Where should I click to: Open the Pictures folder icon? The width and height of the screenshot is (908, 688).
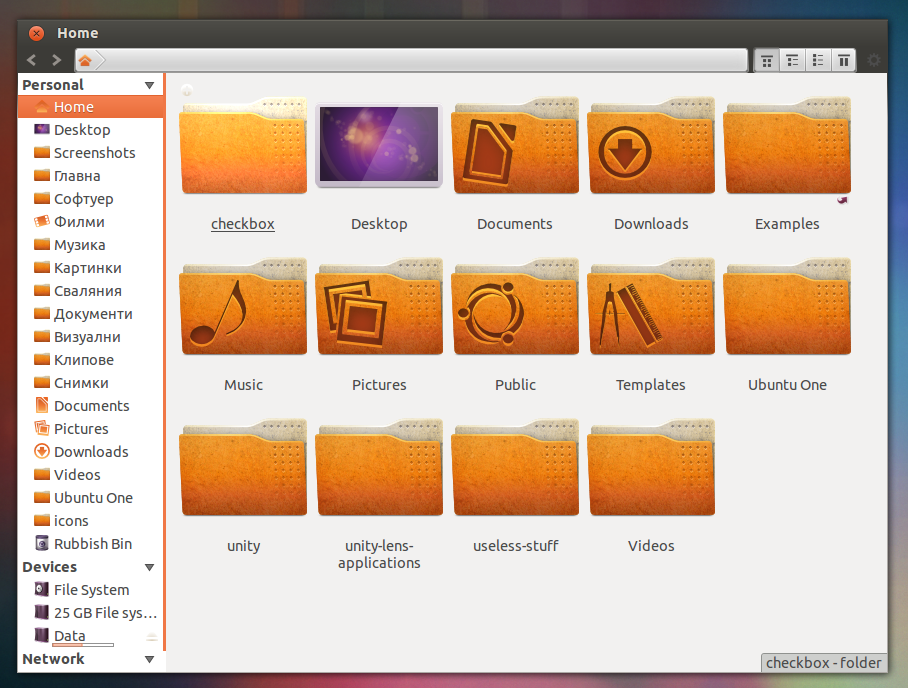(379, 311)
